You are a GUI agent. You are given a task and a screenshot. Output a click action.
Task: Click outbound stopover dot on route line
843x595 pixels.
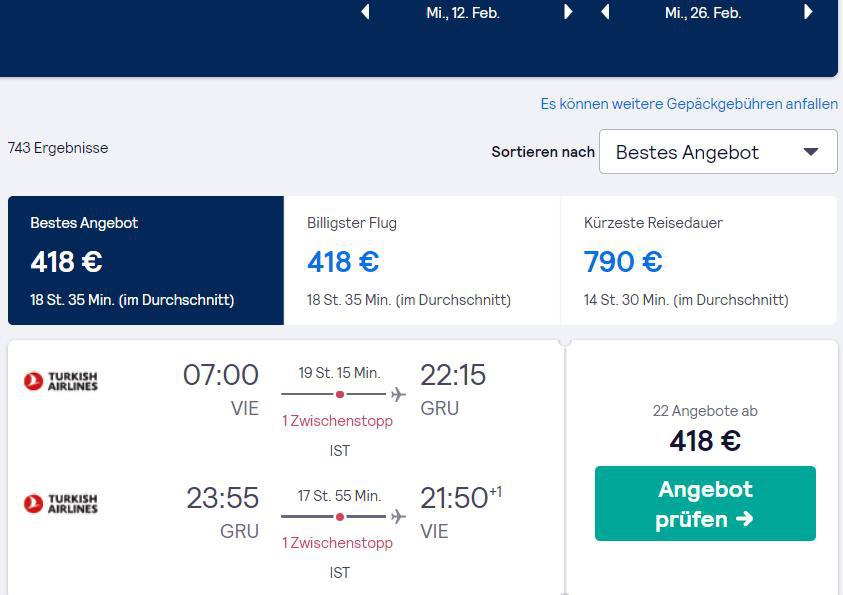click(x=340, y=395)
